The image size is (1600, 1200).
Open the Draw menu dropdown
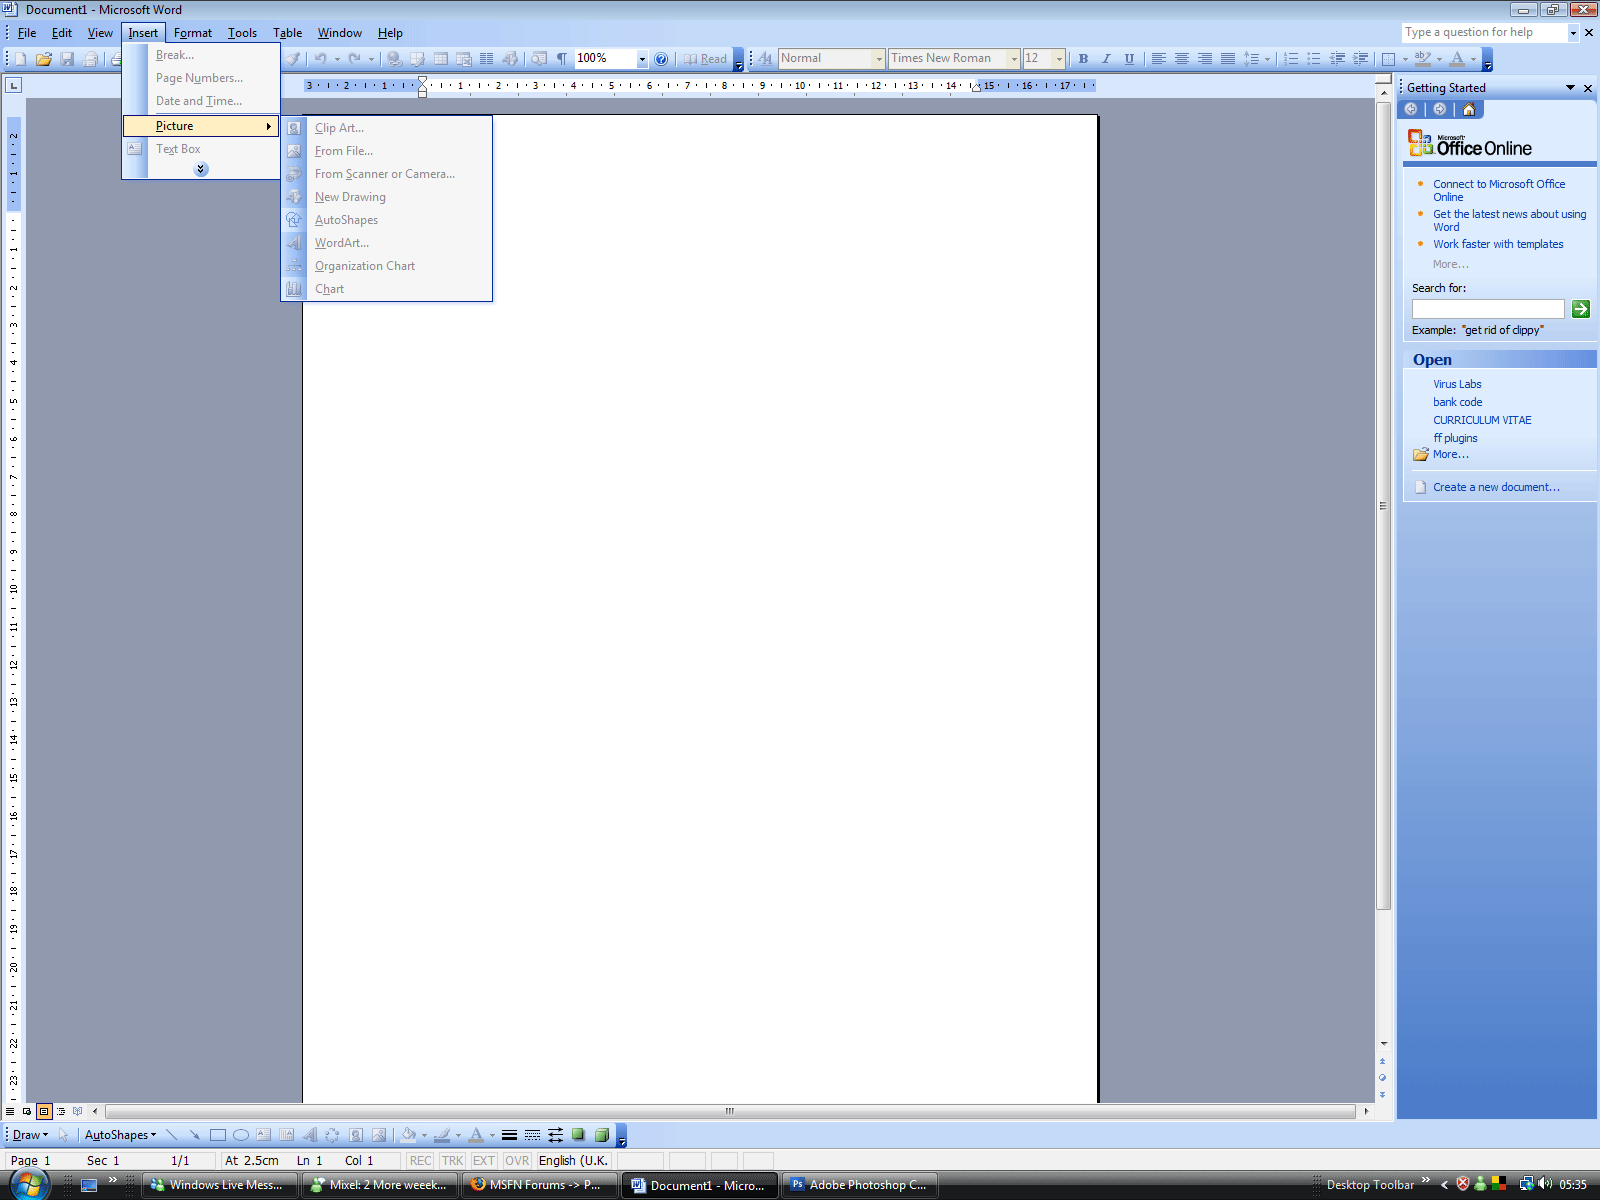tap(30, 1135)
